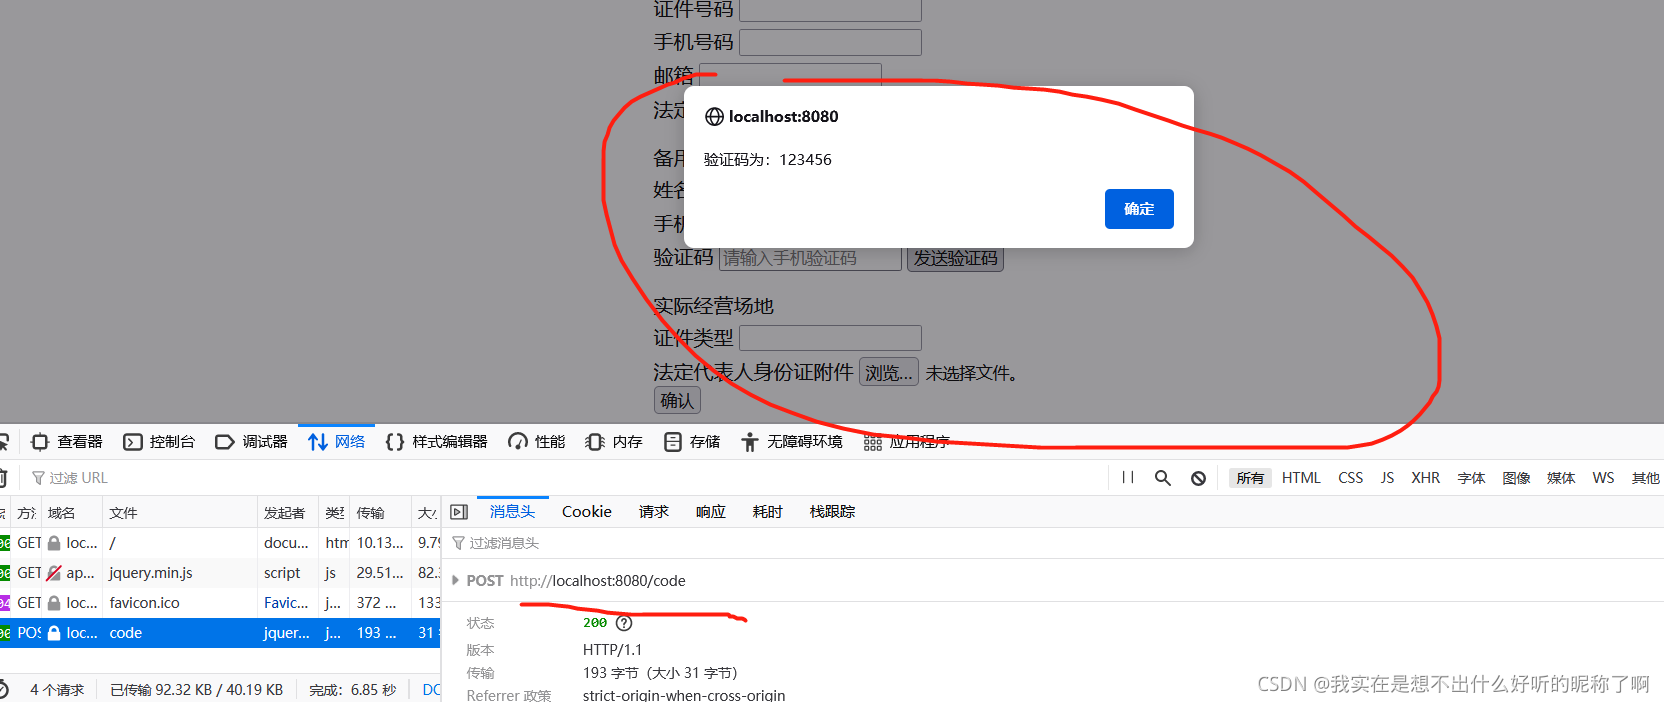Select the 消息头 headers tab
1664x702 pixels.
pyautogui.click(x=512, y=512)
